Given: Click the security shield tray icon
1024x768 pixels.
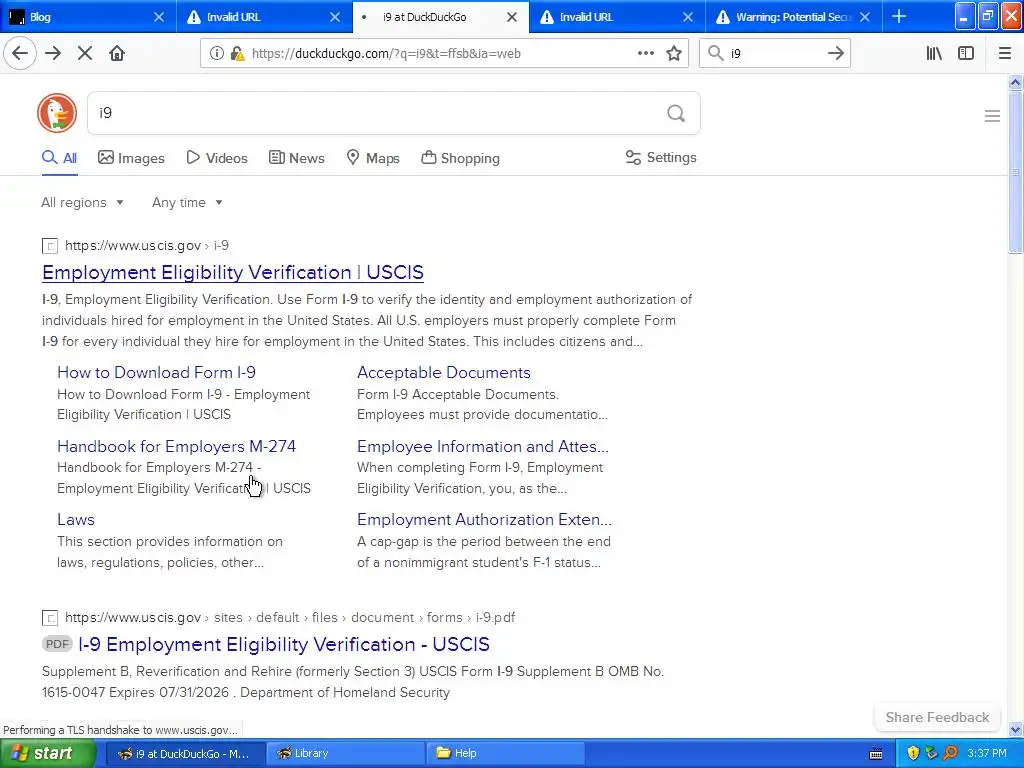Looking at the screenshot, I should pos(913,753).
